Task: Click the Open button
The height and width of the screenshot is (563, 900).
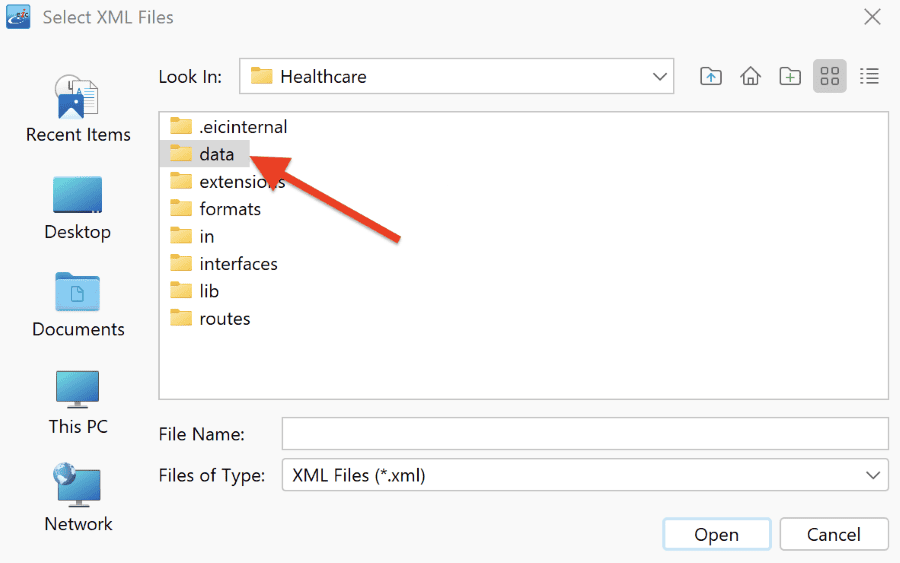Action: point(716,534)
